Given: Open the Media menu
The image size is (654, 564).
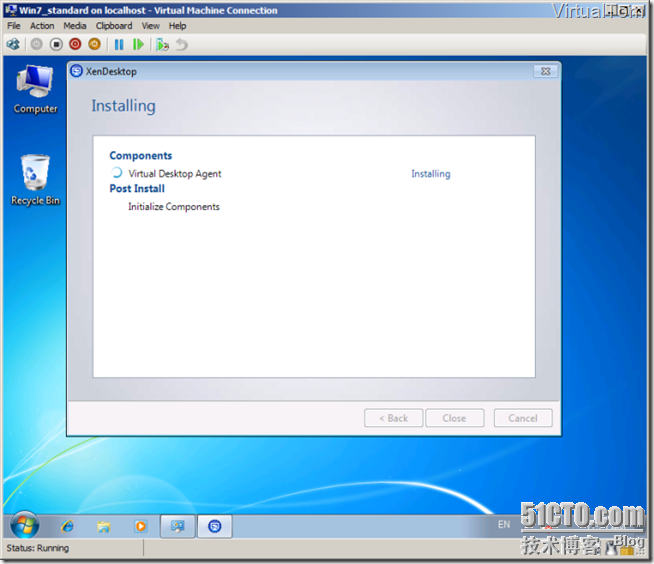Looking at the screenshot, I should pyautogui.click(x=75, y=26).
